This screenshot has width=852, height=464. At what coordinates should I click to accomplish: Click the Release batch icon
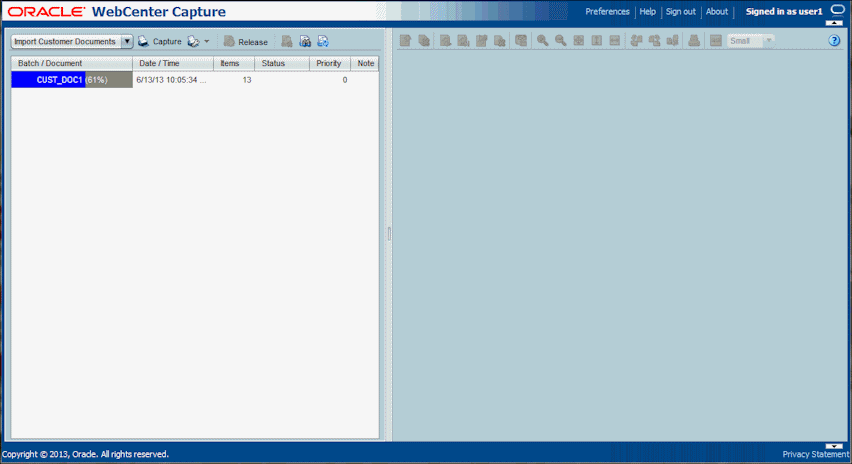tap(229, 41)
